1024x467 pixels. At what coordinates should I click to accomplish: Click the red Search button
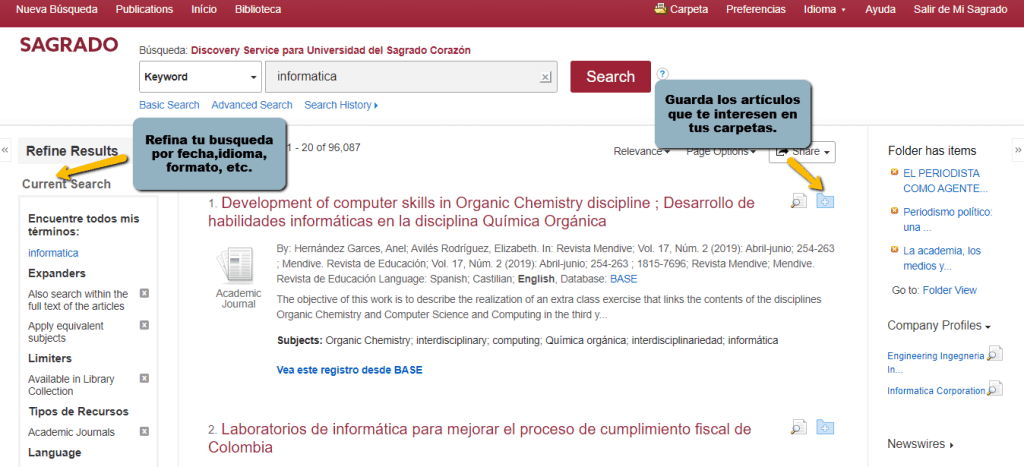(x=610, y=77)
